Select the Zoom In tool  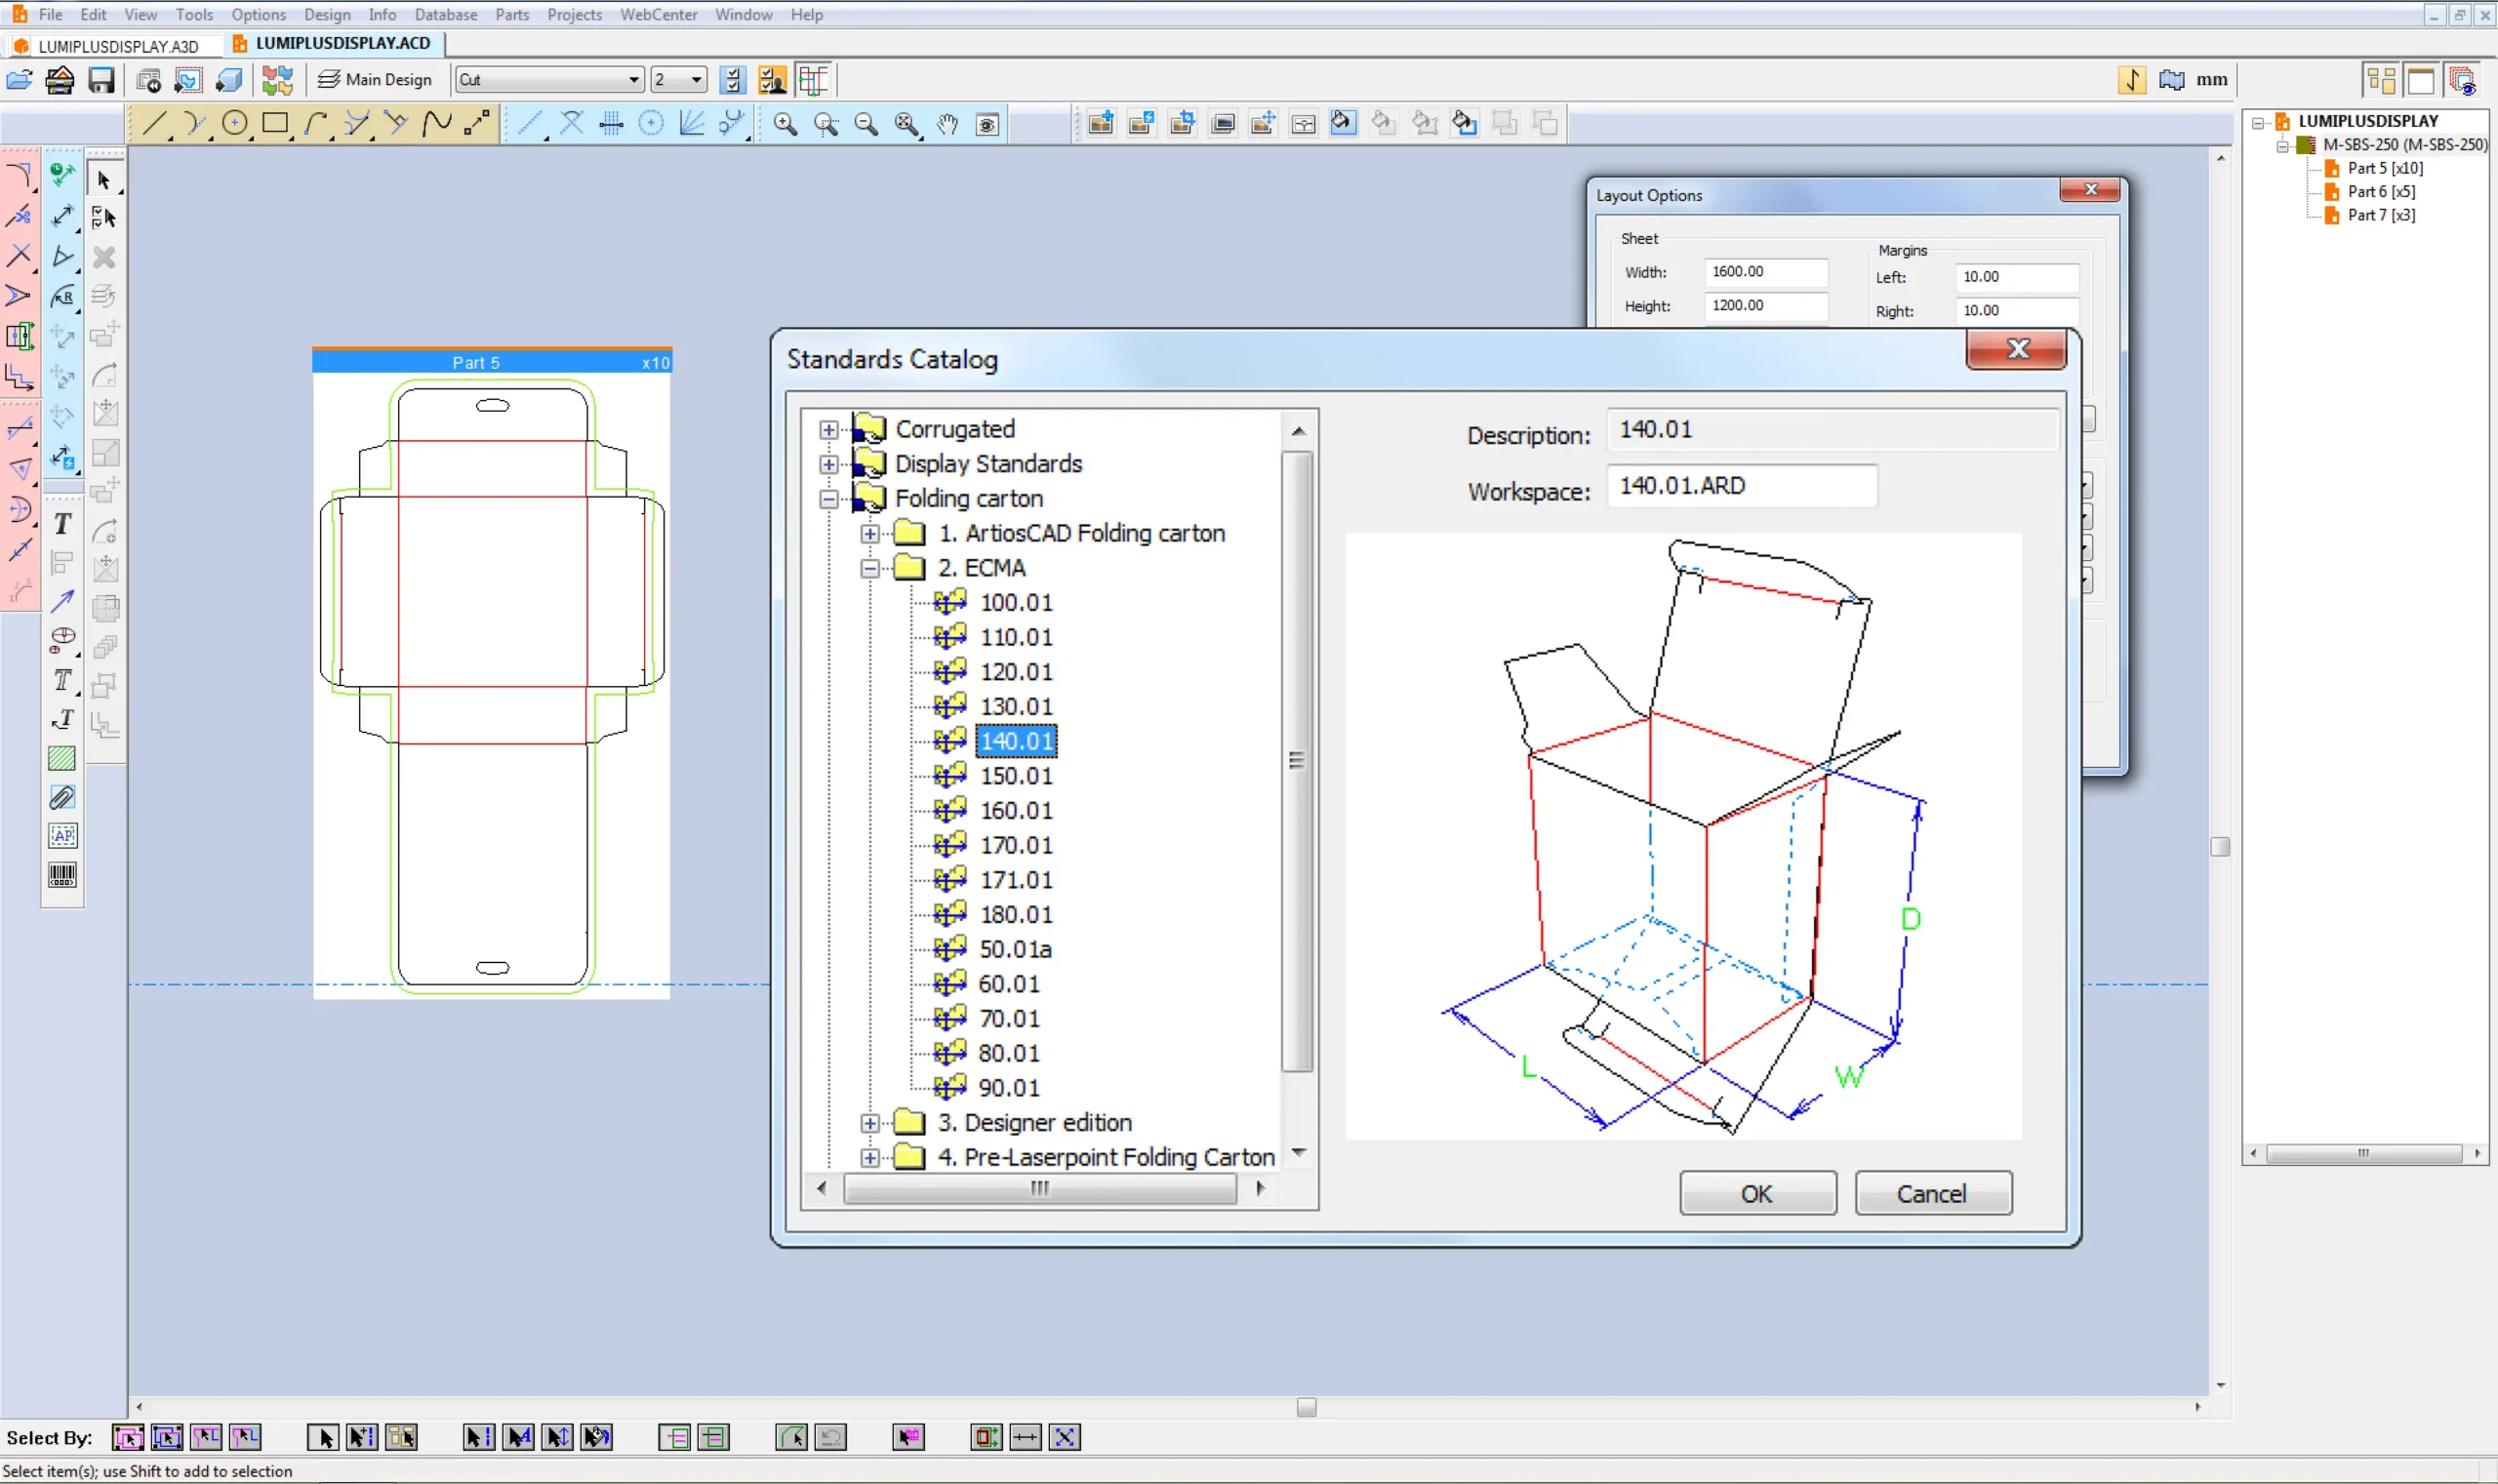click(x=786, y=123)
